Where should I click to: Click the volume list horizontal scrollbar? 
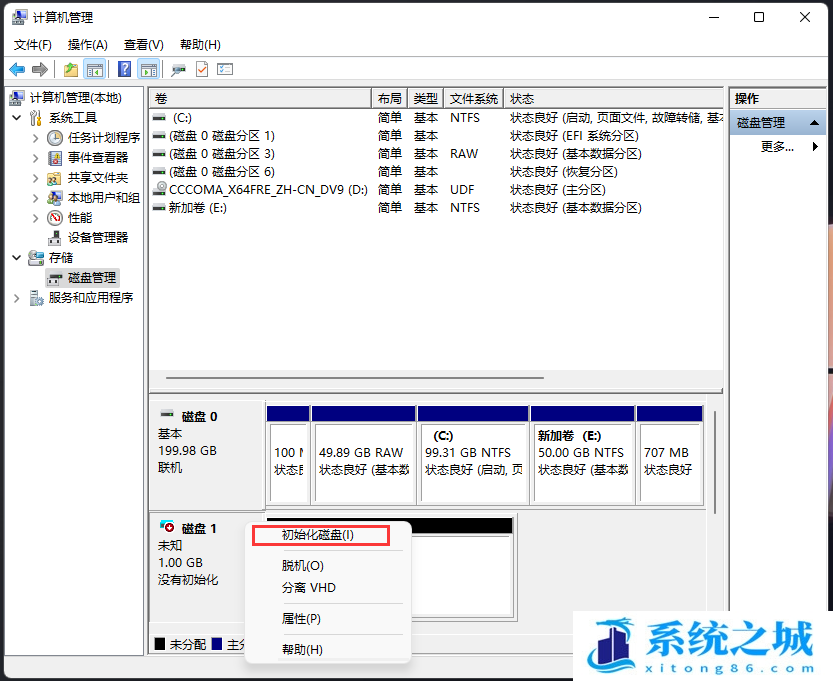tap(354, 378)
